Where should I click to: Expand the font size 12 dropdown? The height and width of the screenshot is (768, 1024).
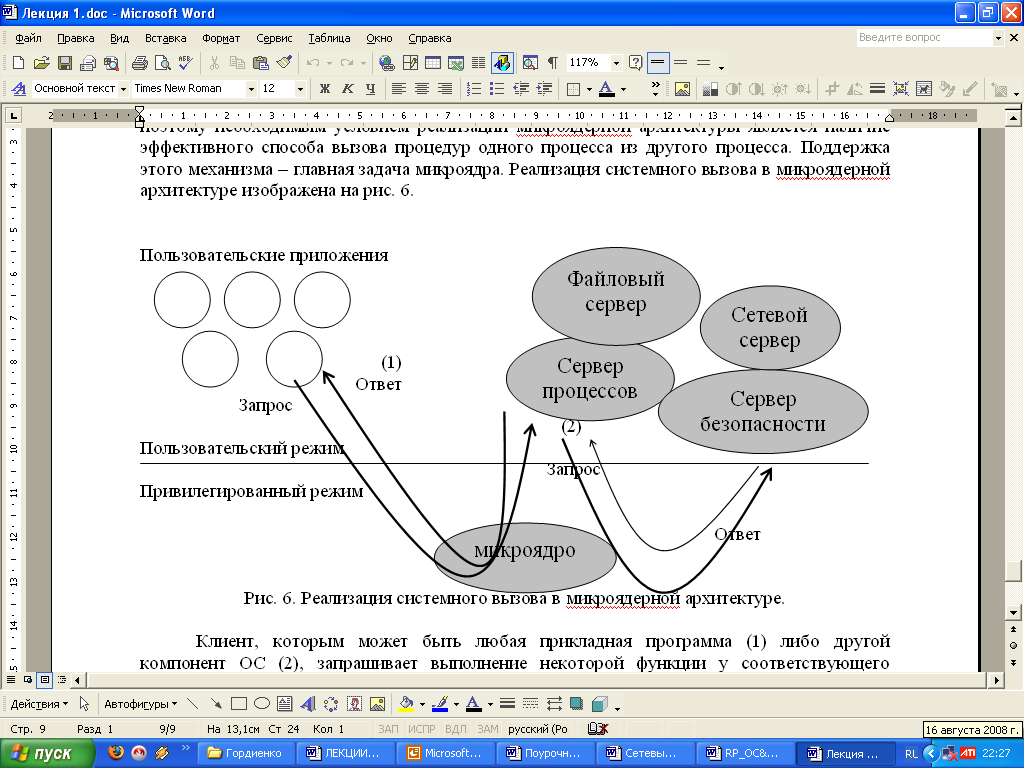[x=300, y=88]
